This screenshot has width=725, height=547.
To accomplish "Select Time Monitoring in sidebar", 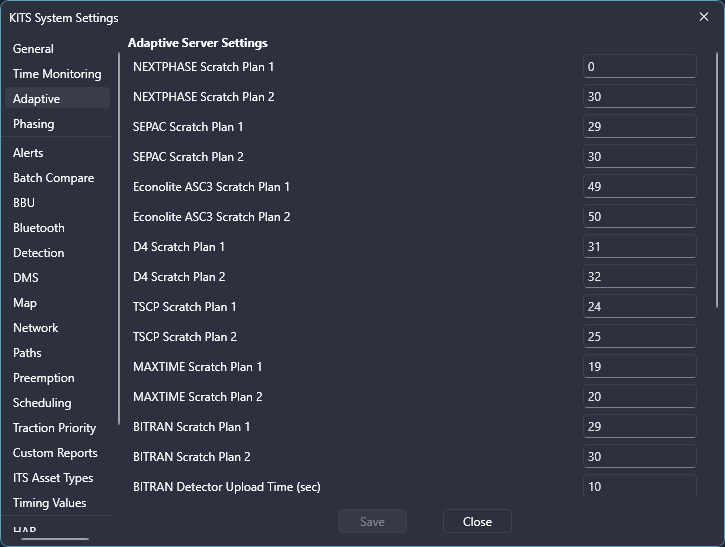I will click(x=57, y=74).
